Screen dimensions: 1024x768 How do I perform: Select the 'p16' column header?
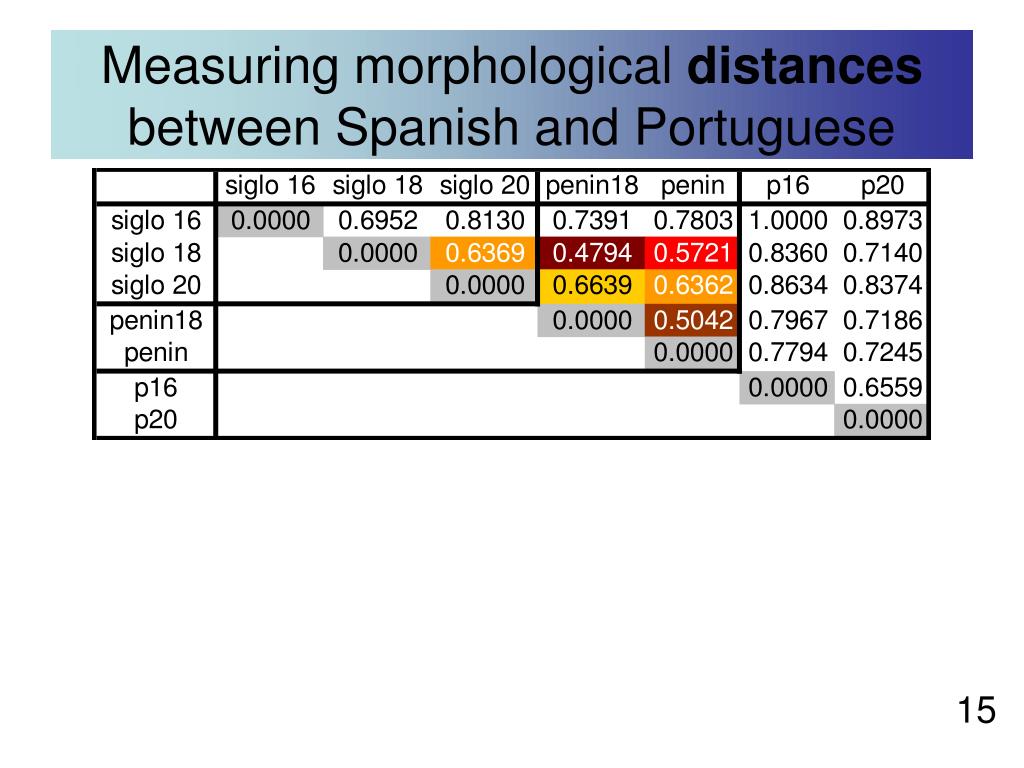pyautogui.click(x=788, y=186)
